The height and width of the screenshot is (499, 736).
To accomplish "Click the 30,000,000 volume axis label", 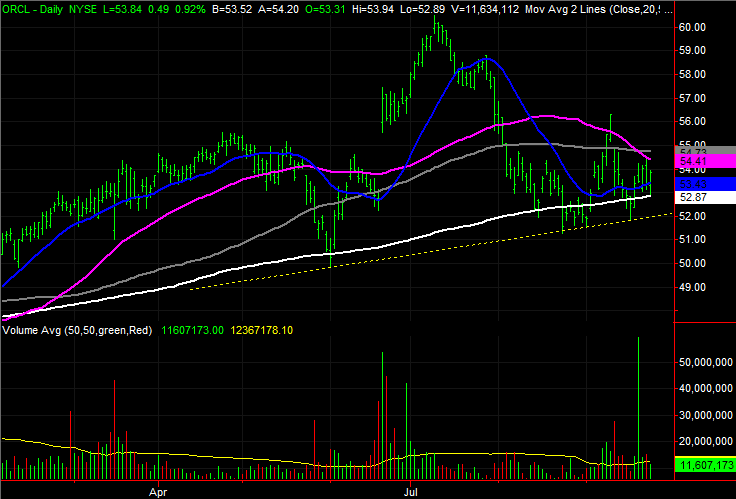I will (705, 415).
